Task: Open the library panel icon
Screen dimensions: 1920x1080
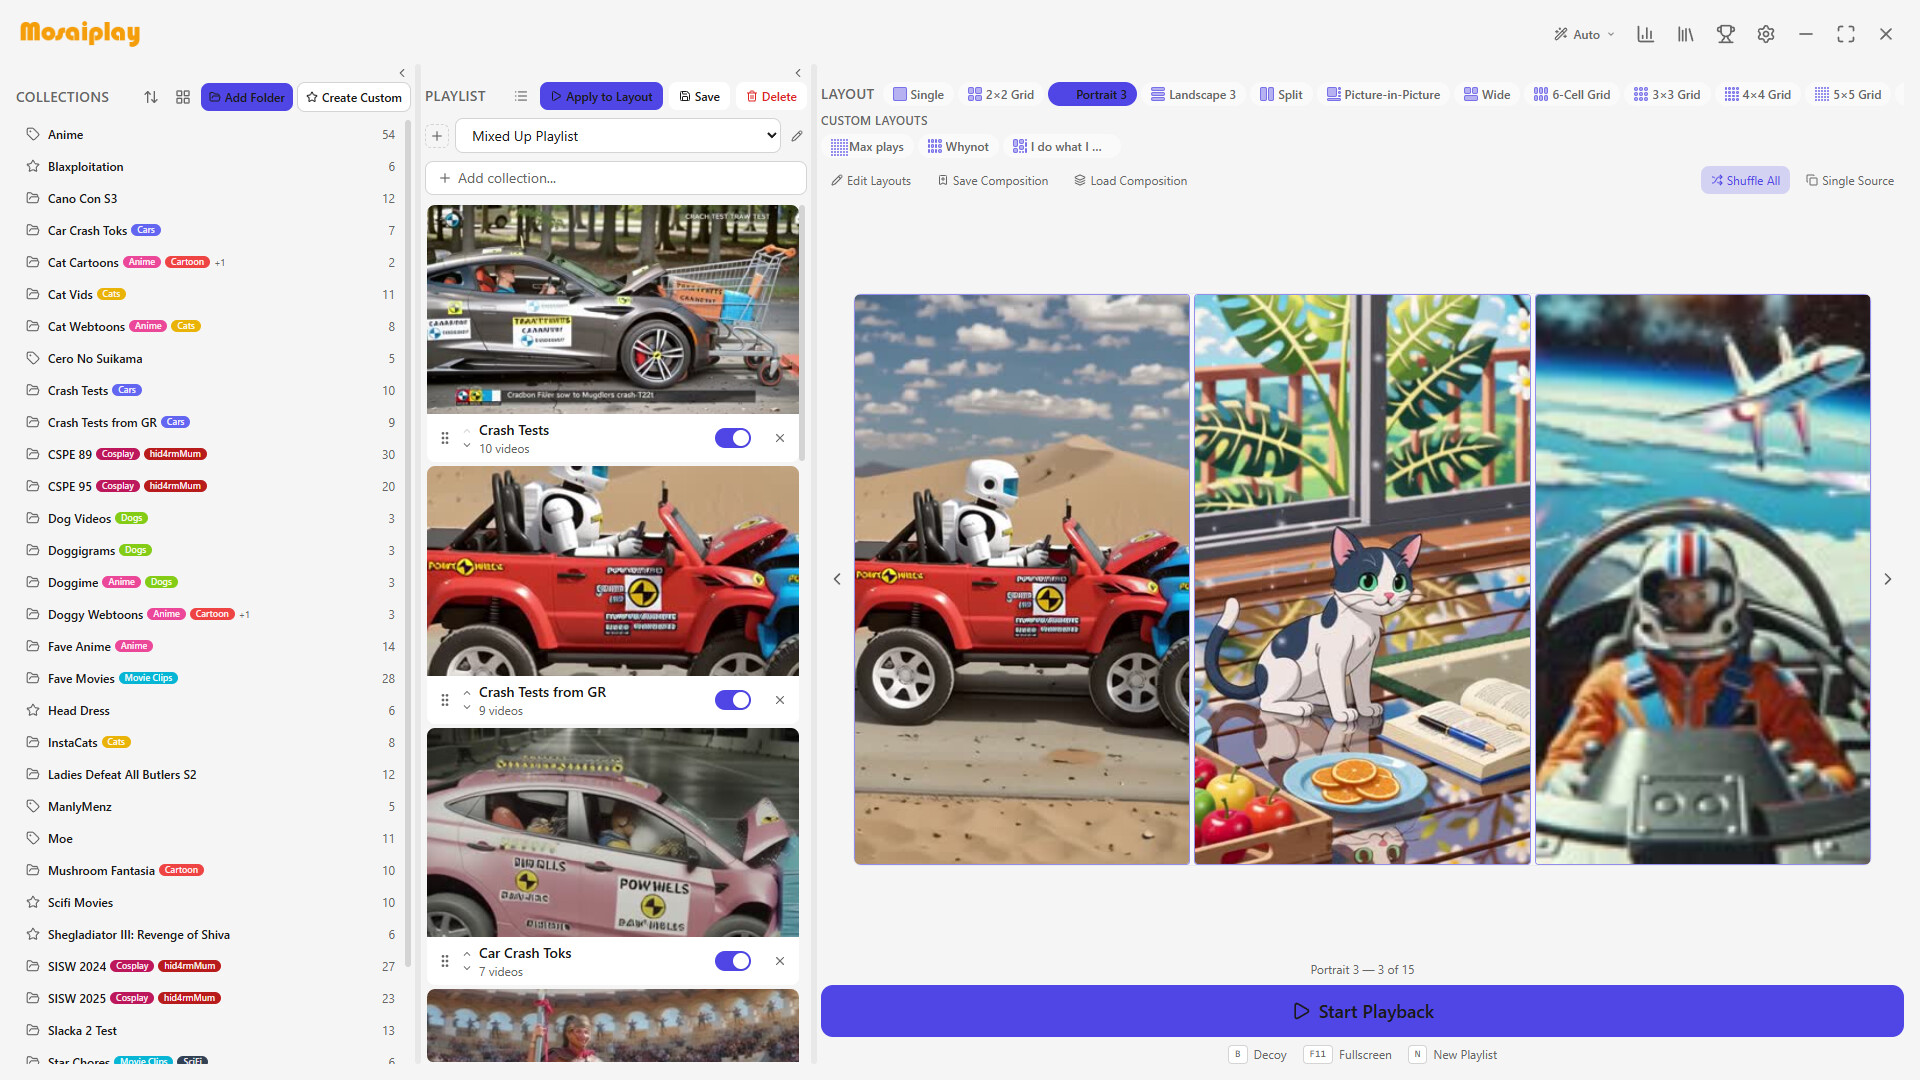Action: 1685,33
